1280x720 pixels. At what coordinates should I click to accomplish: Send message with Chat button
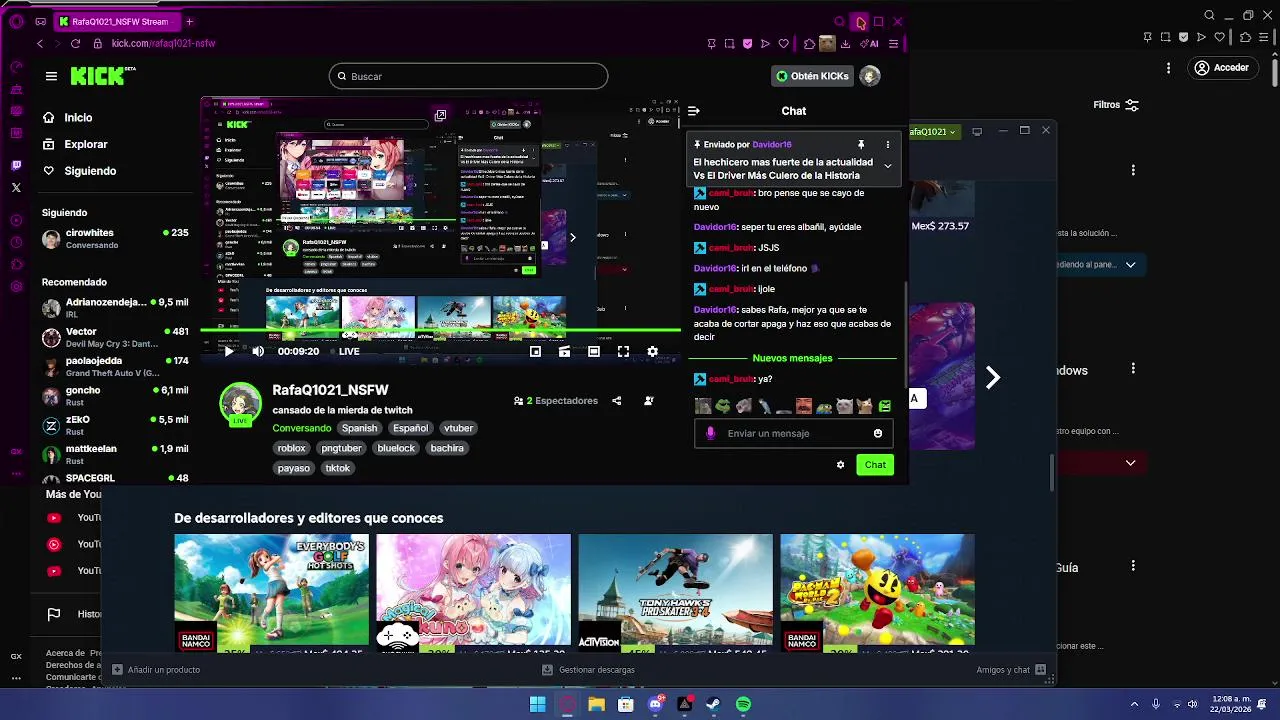pos(875,464)
